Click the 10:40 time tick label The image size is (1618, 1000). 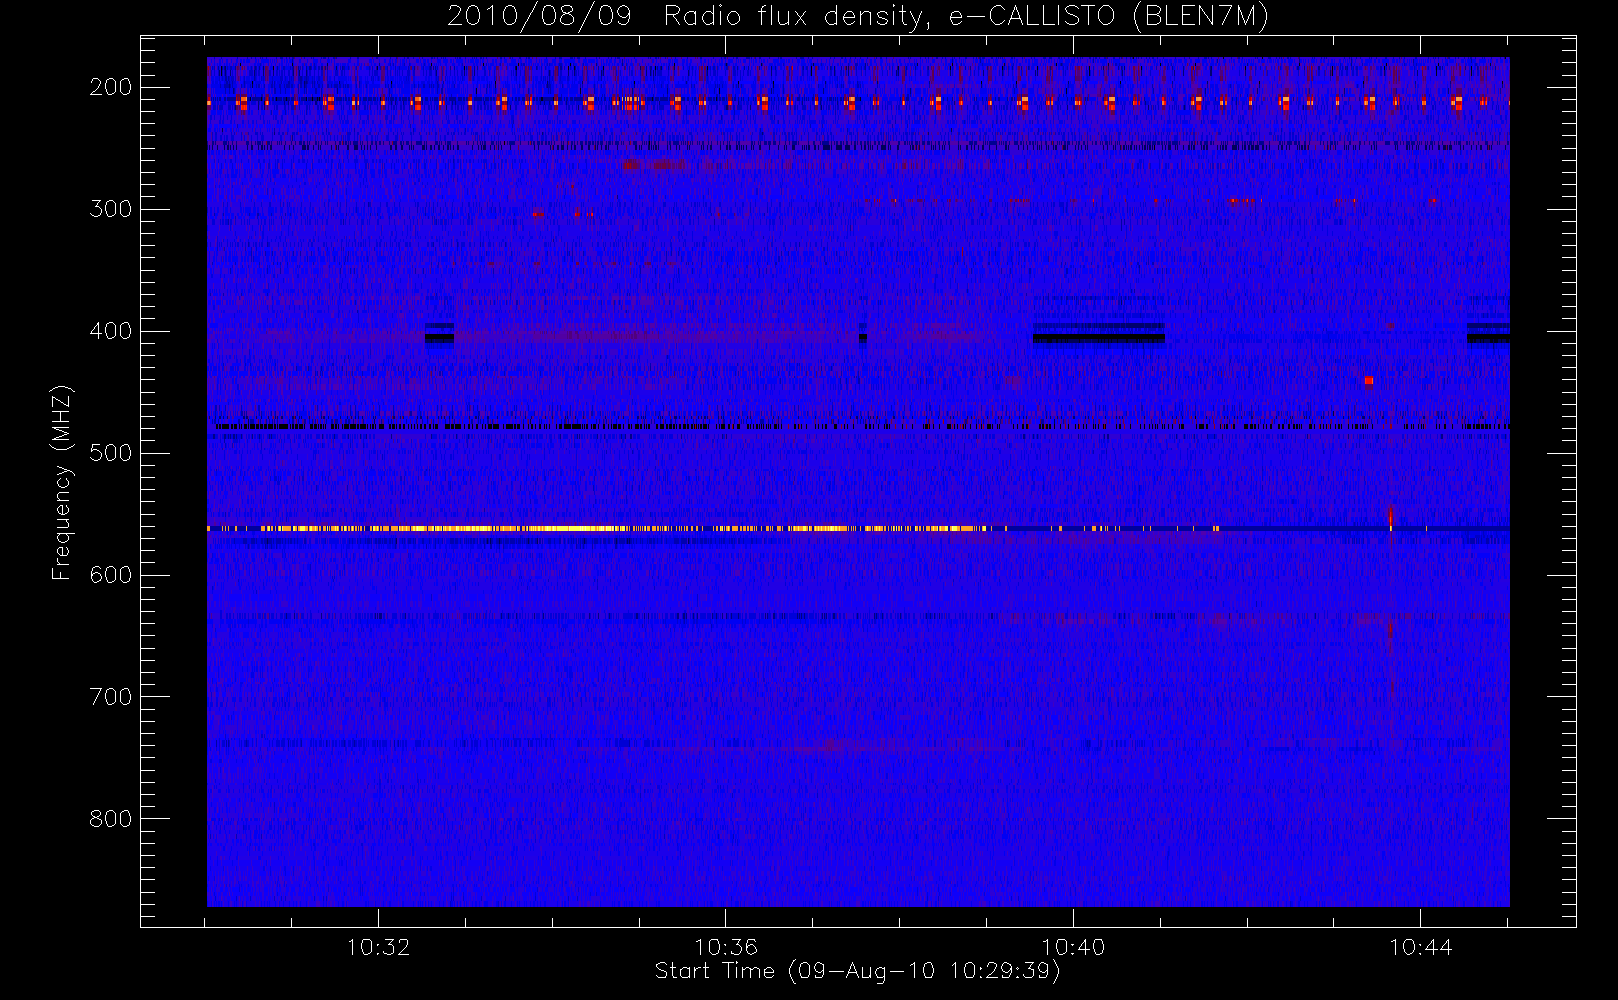click(x=1073, y=947)
